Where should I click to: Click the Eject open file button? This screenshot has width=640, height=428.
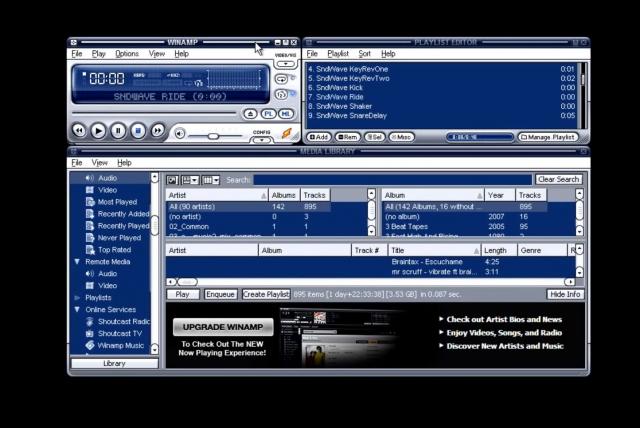click(251, 114)
